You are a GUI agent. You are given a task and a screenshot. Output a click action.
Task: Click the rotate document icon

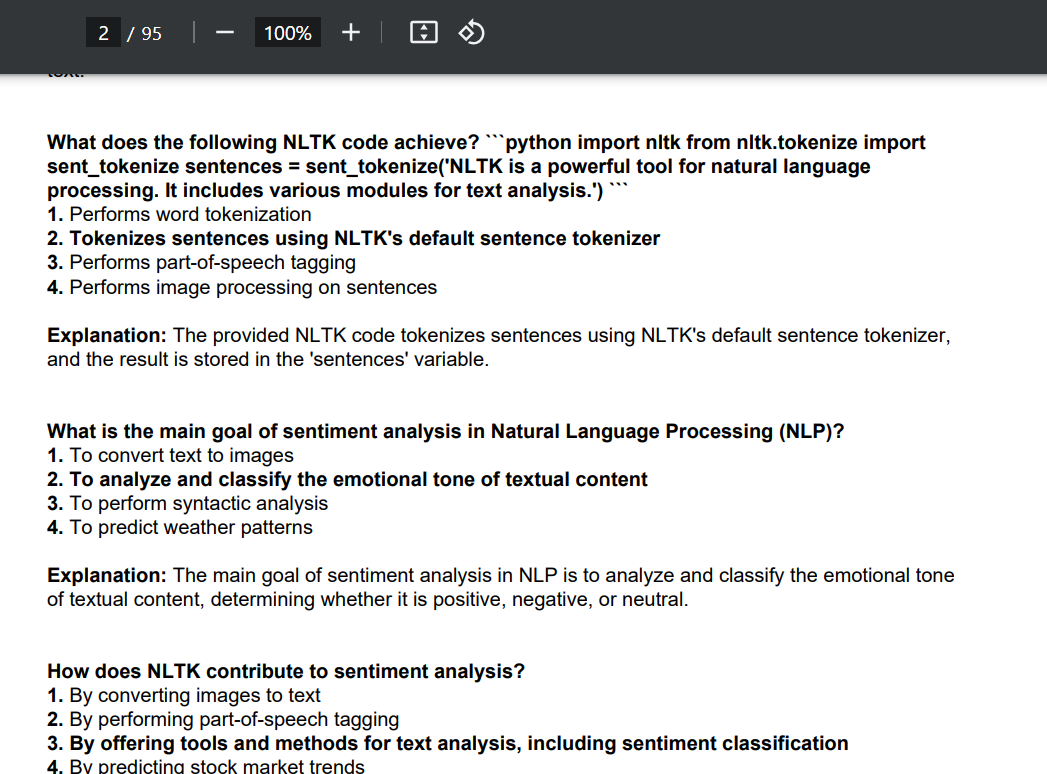tap(471, 33)
